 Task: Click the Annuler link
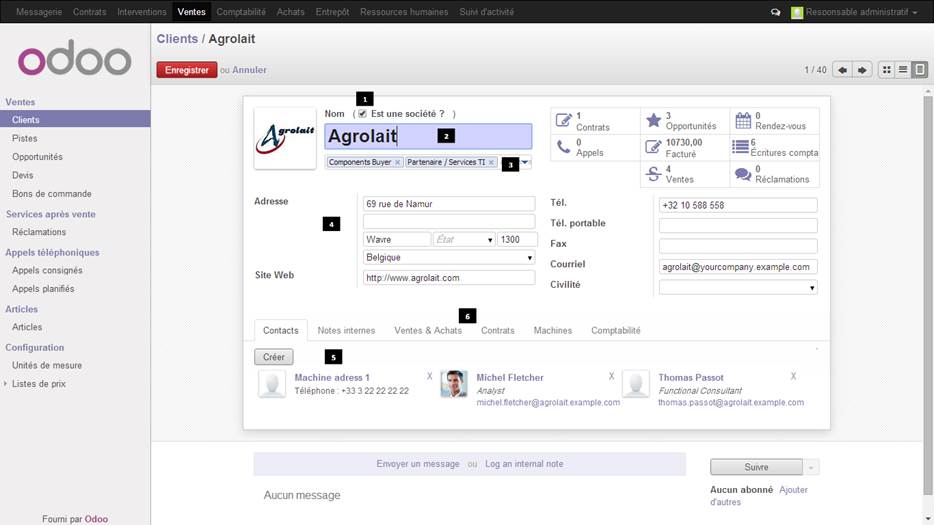[249, 70]
